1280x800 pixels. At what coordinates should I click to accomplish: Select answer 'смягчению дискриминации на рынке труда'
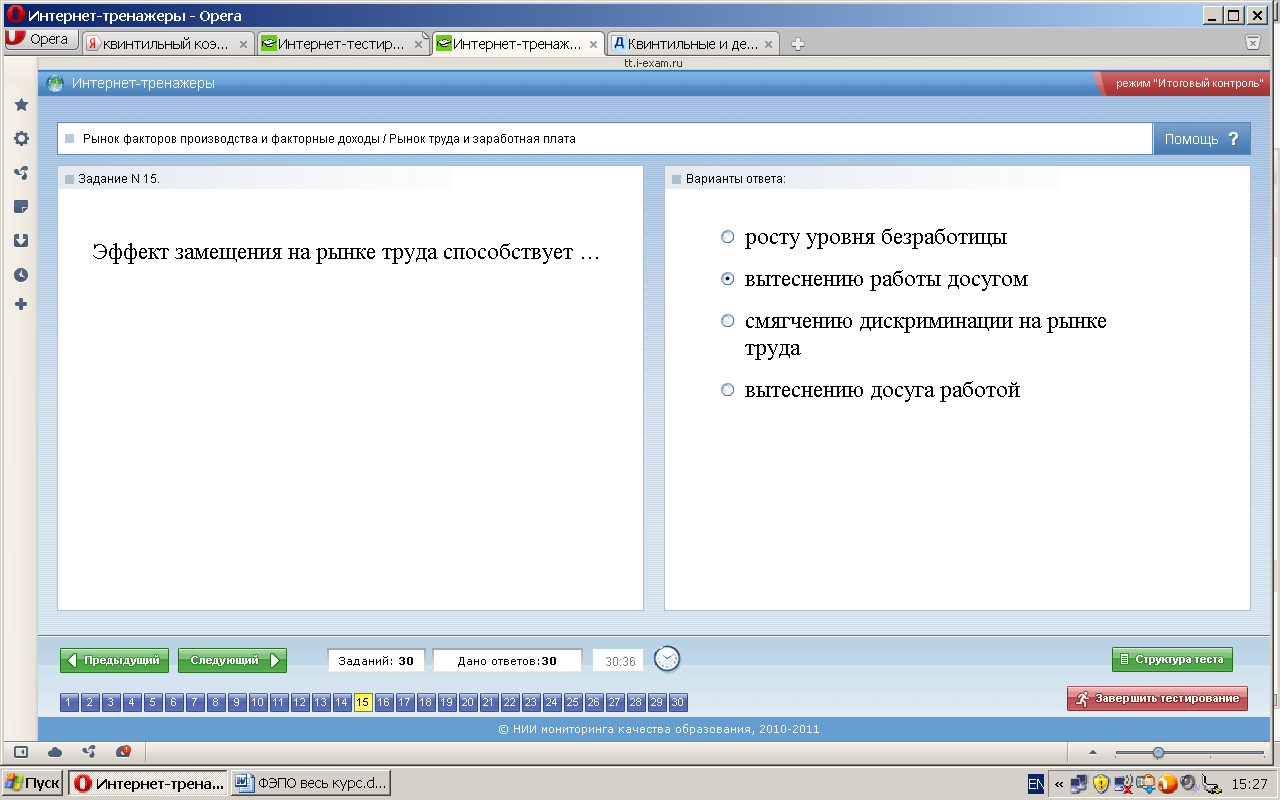pyautogui.click(x=728, y=322)
